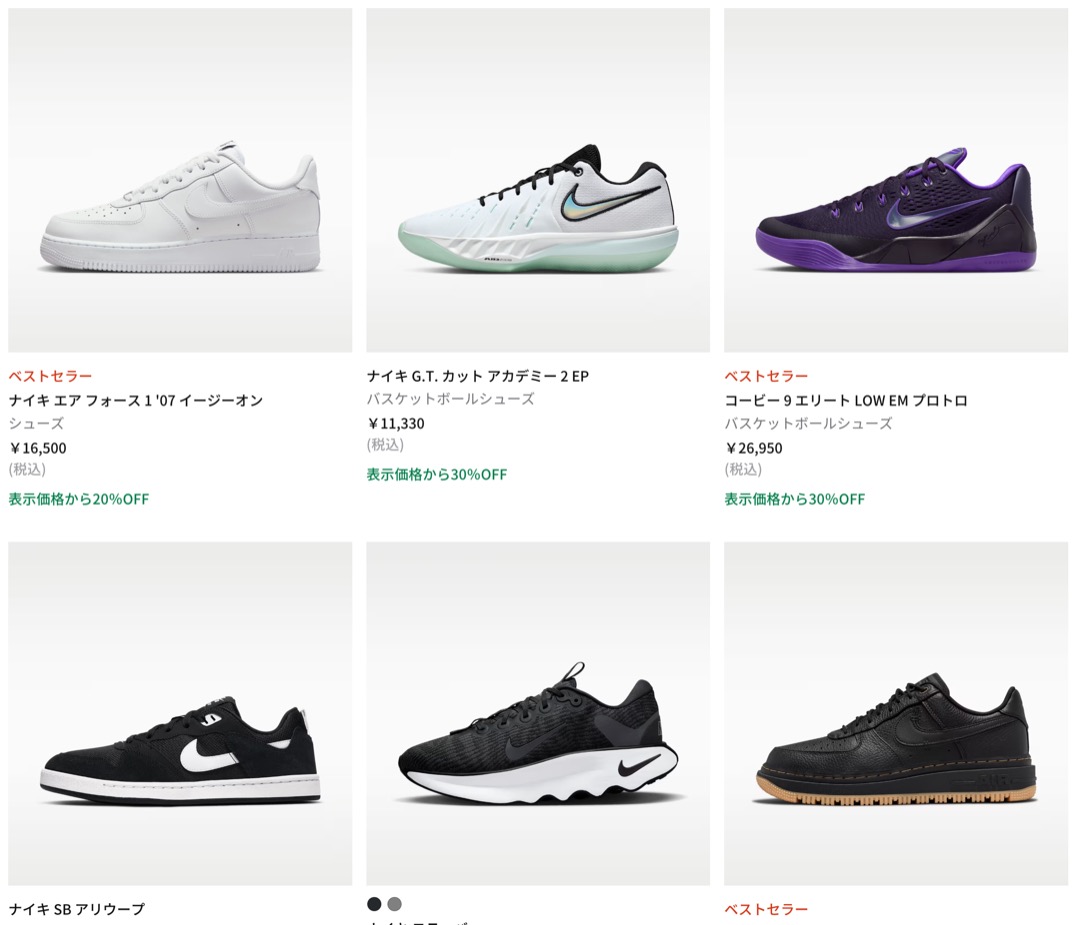Image resolution: width=1080 pixels, height=925 pixels.
Task: Click the ナイキ エア フォース 1 '07 イージーオン title
Action: pos(136,400)
